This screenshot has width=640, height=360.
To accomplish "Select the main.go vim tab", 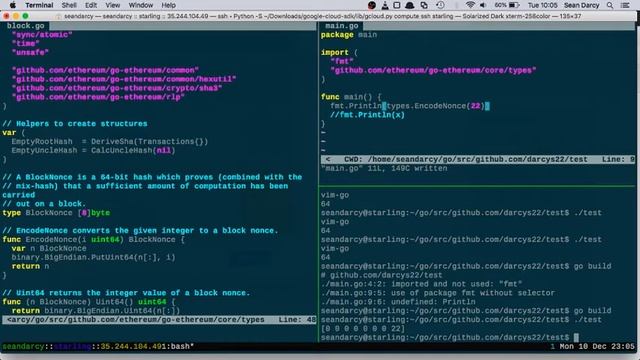I will 342,26.
